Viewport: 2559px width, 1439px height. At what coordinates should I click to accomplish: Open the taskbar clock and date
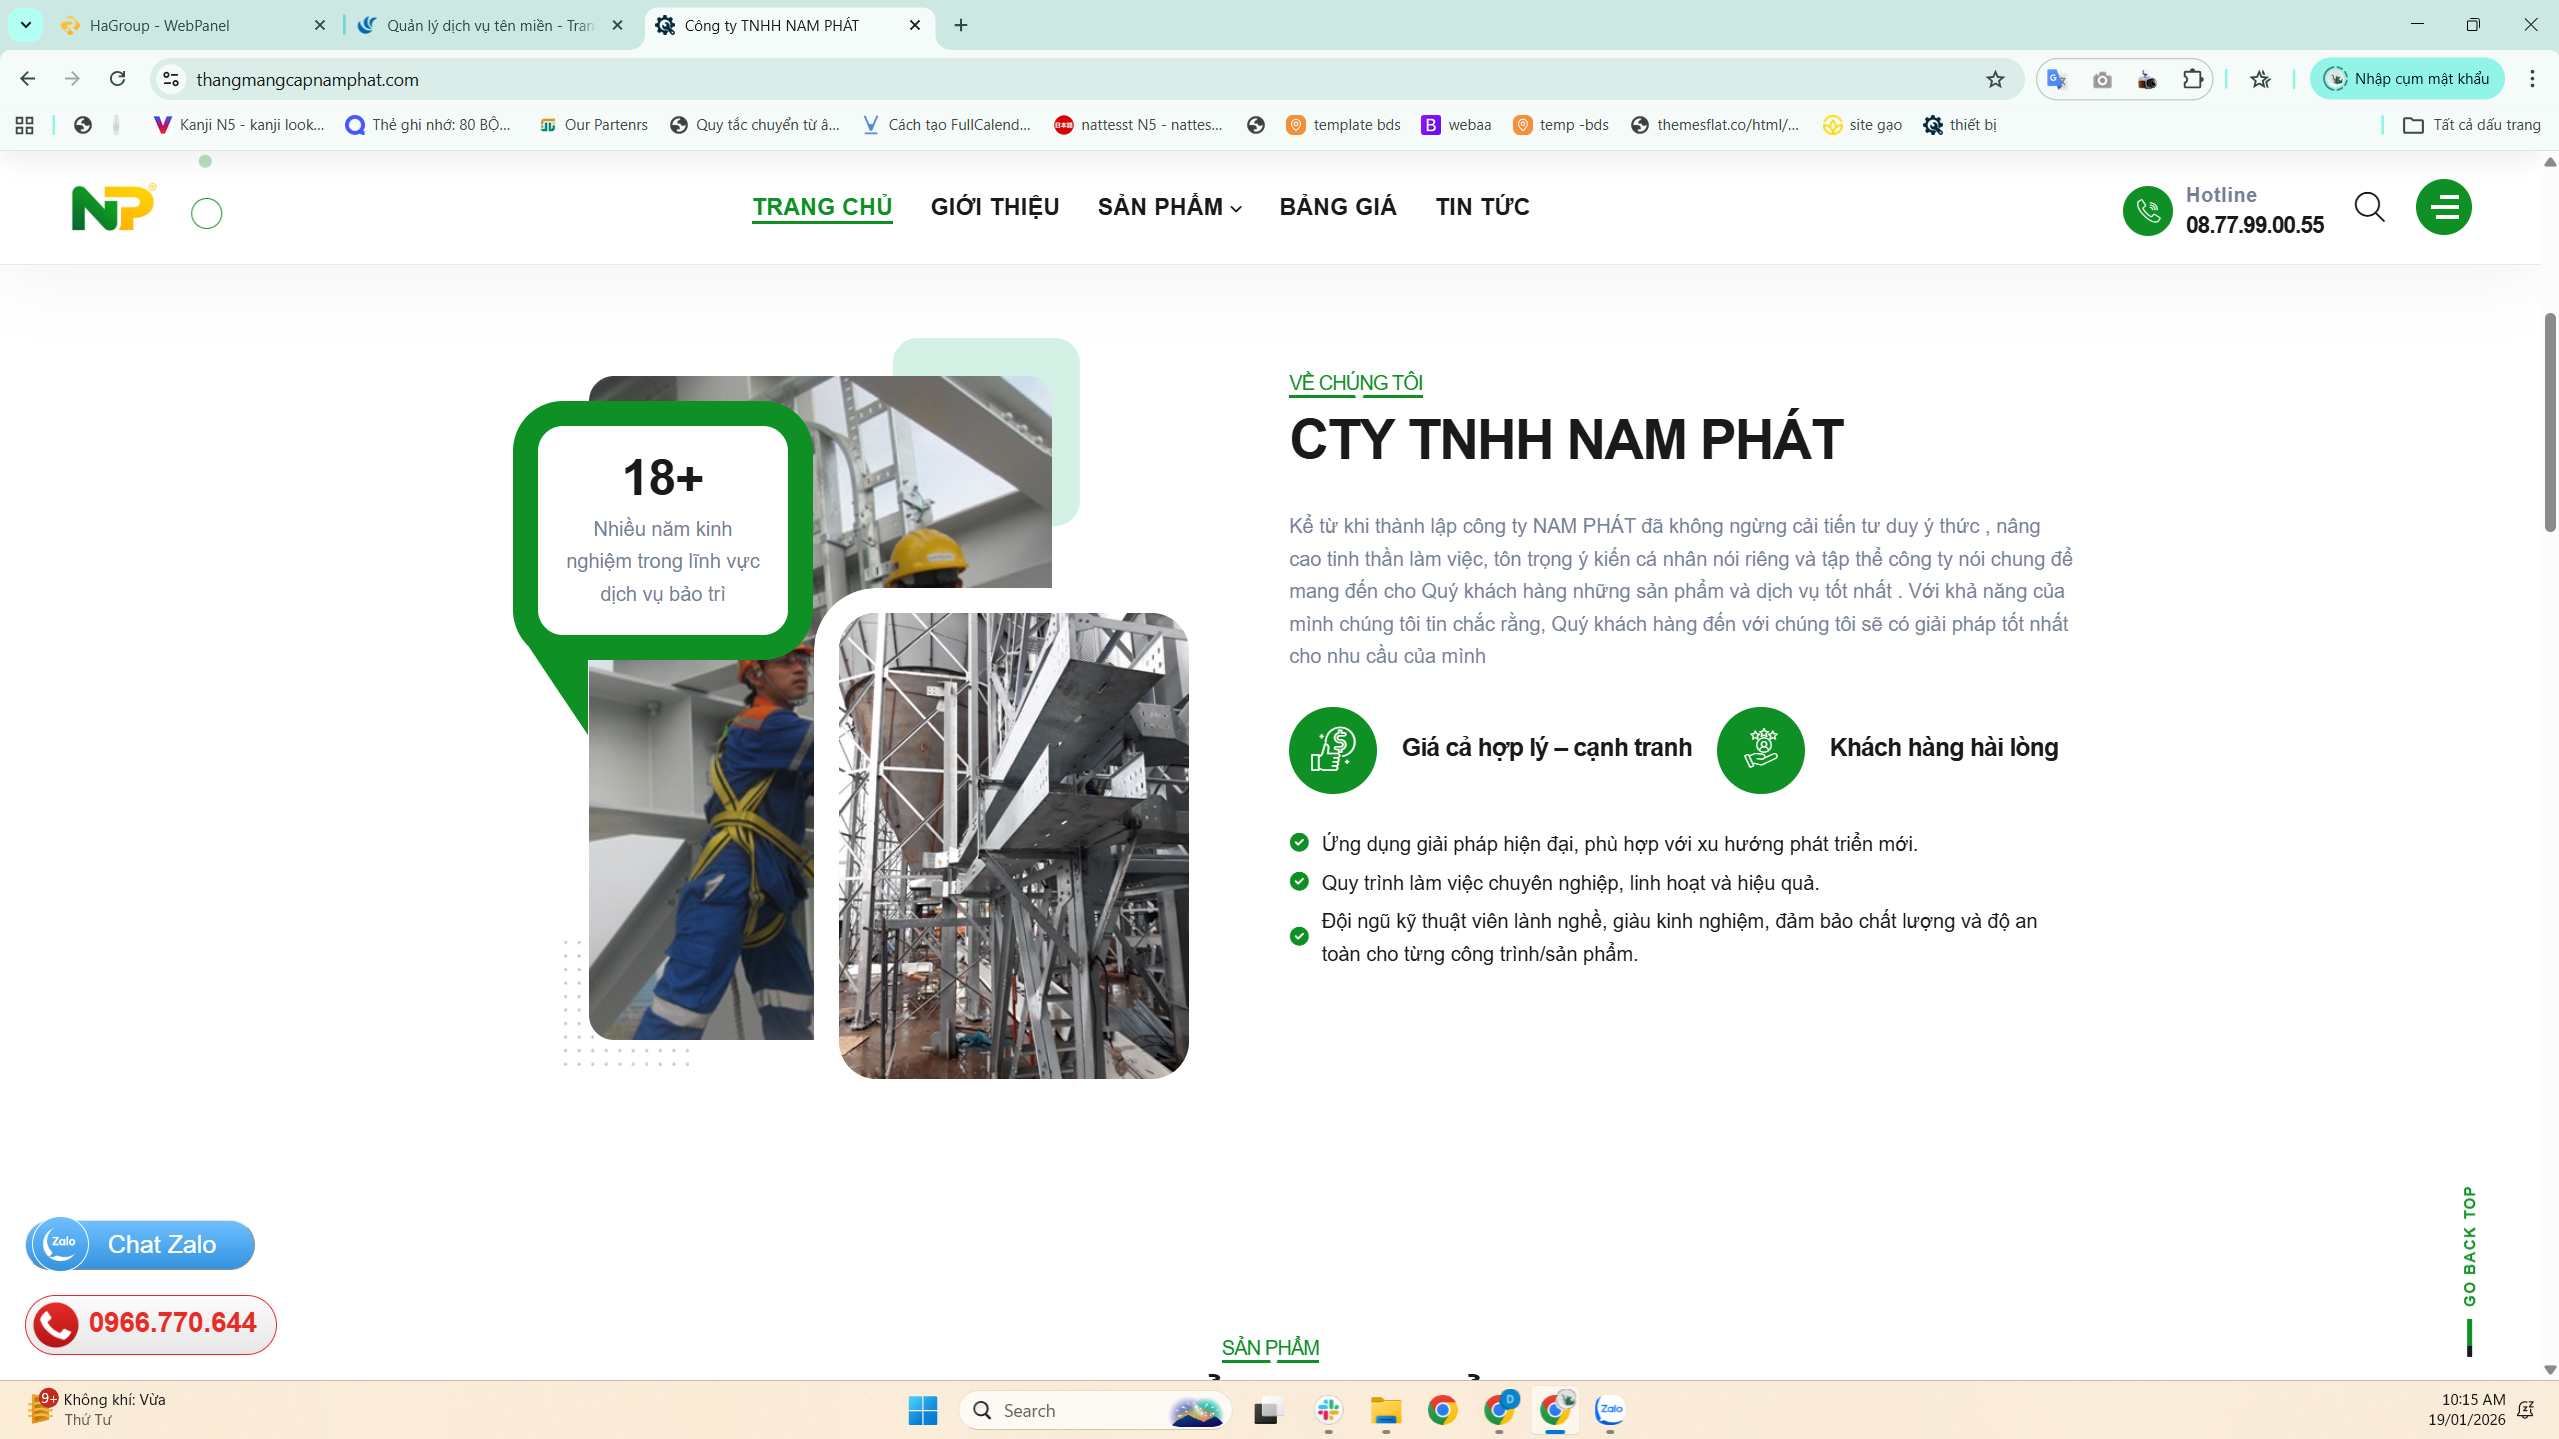[2466, 1410]
